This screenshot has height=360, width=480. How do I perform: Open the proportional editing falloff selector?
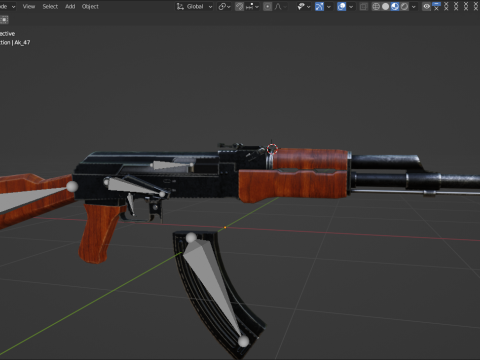280,6
